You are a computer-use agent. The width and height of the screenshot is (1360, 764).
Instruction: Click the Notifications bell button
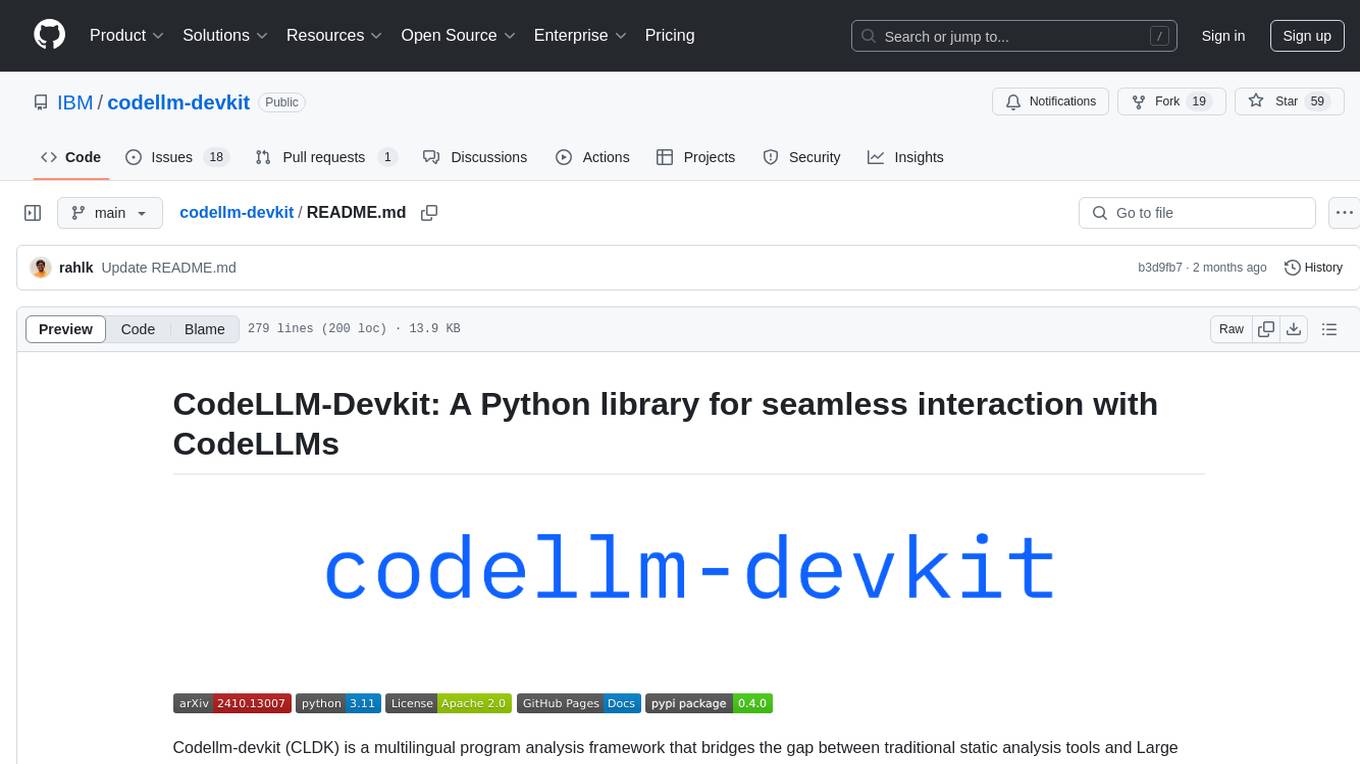tap(1051, 101)
